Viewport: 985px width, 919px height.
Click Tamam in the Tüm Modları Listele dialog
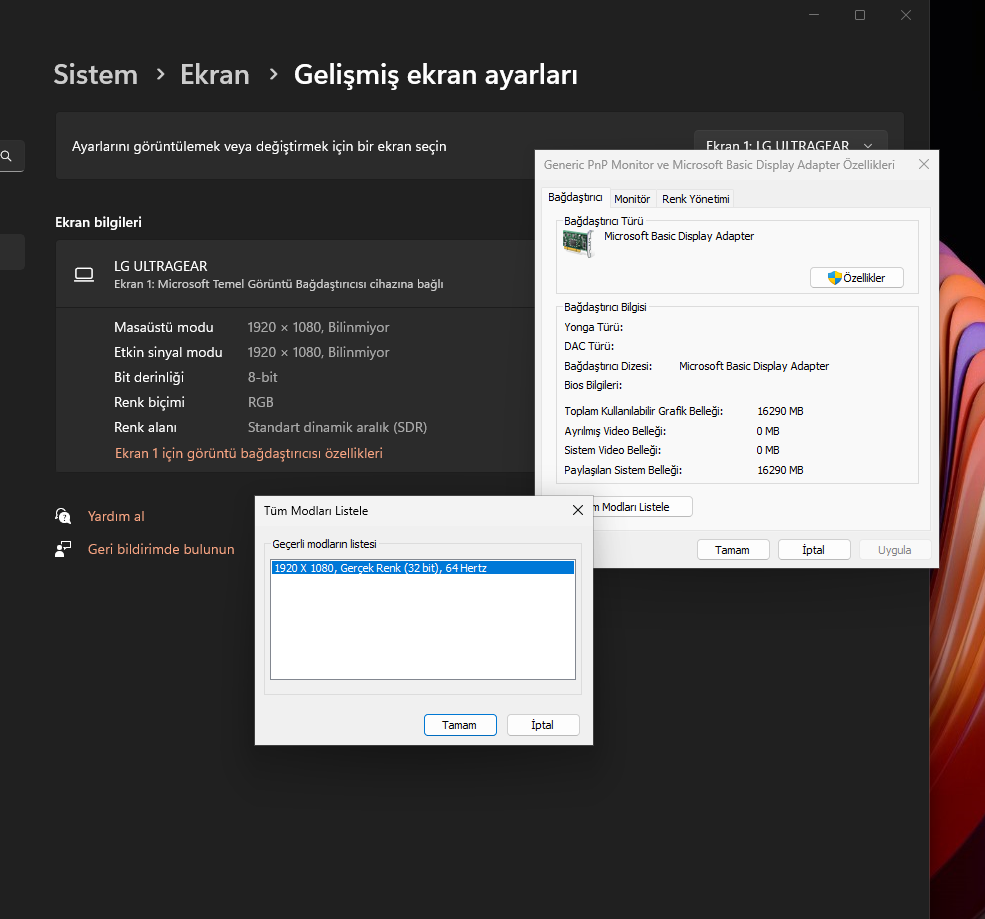460,725
